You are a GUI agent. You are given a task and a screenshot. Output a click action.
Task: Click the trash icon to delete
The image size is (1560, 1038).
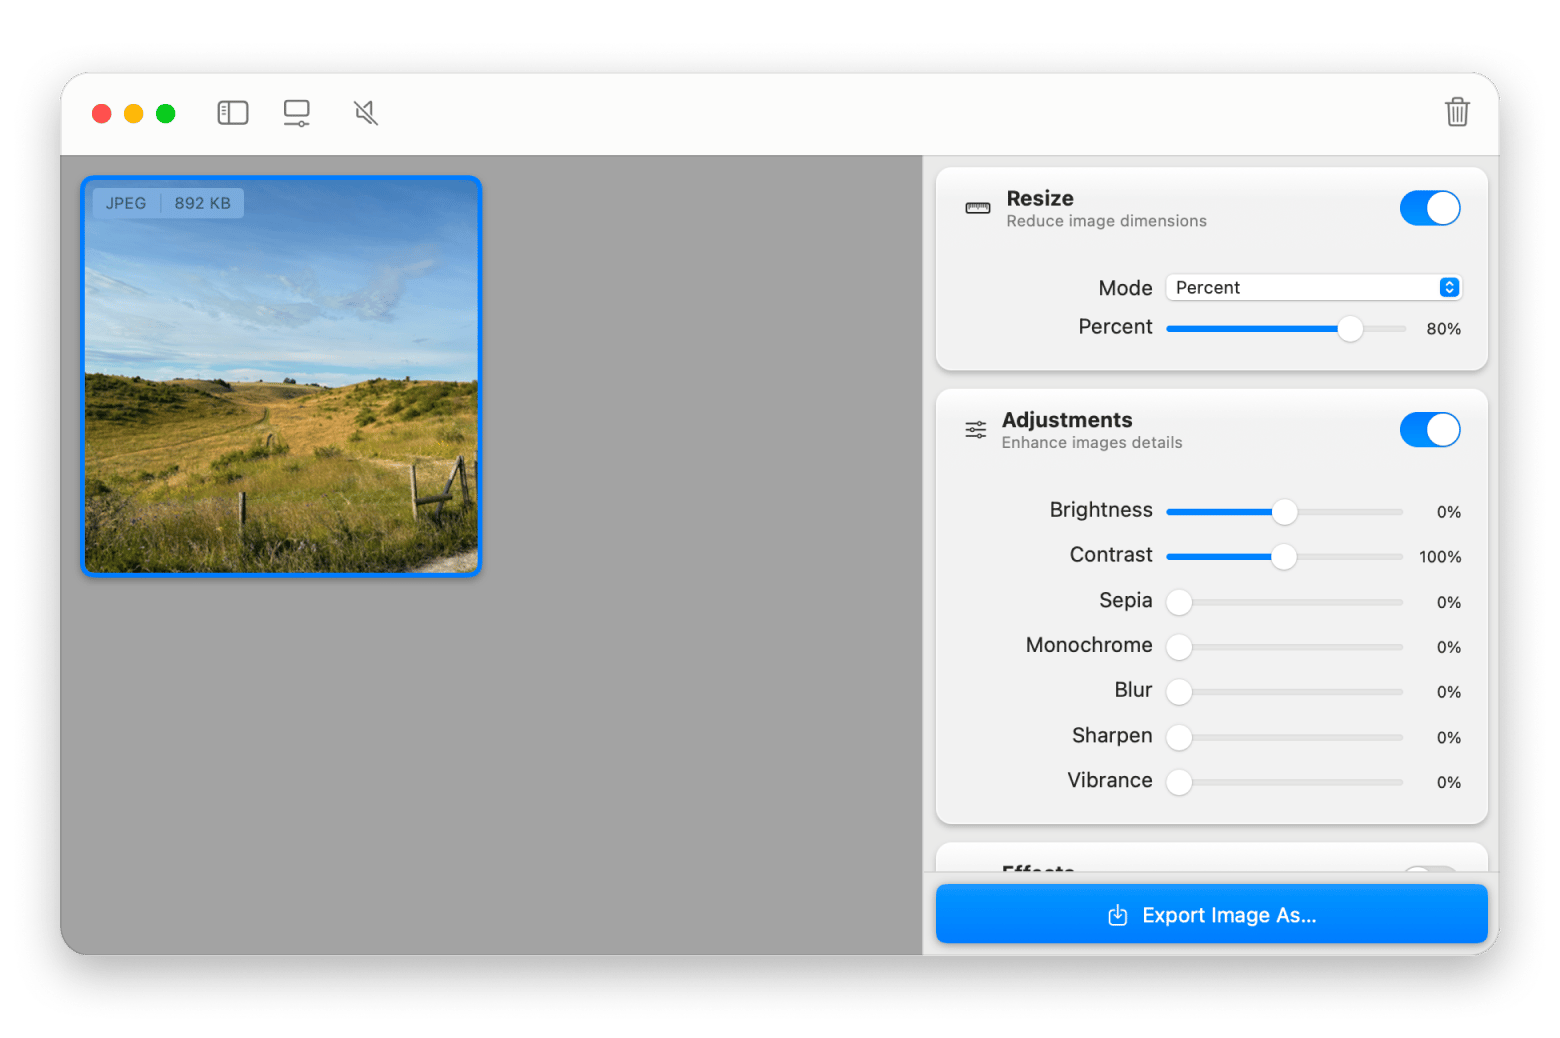click(x=1457, y=112)
